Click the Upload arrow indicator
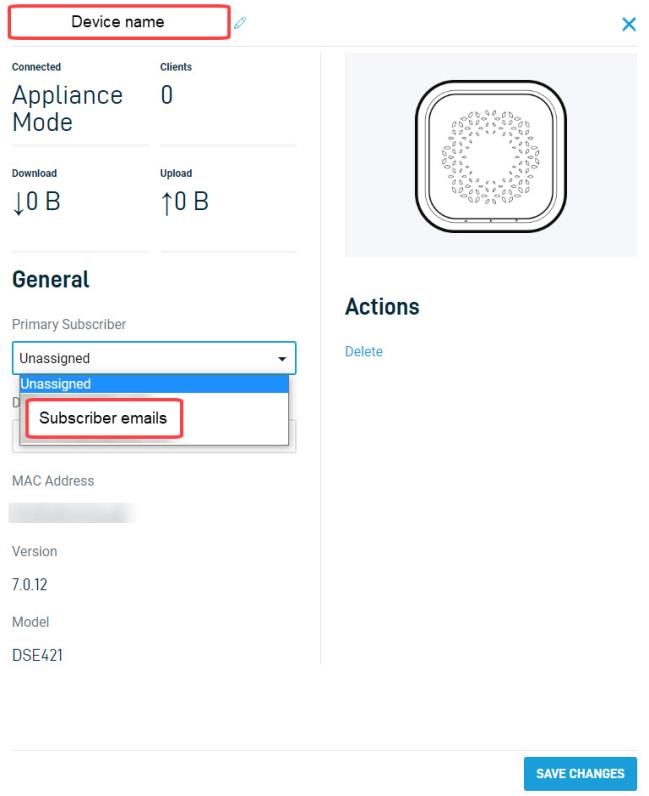The image size is (649, 796). [x=167, y=204]
